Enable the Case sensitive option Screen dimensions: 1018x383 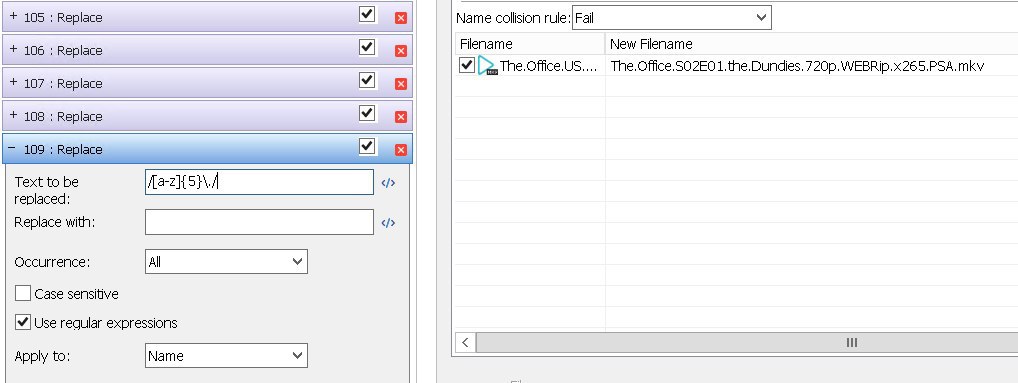click(x=23, y=293)
